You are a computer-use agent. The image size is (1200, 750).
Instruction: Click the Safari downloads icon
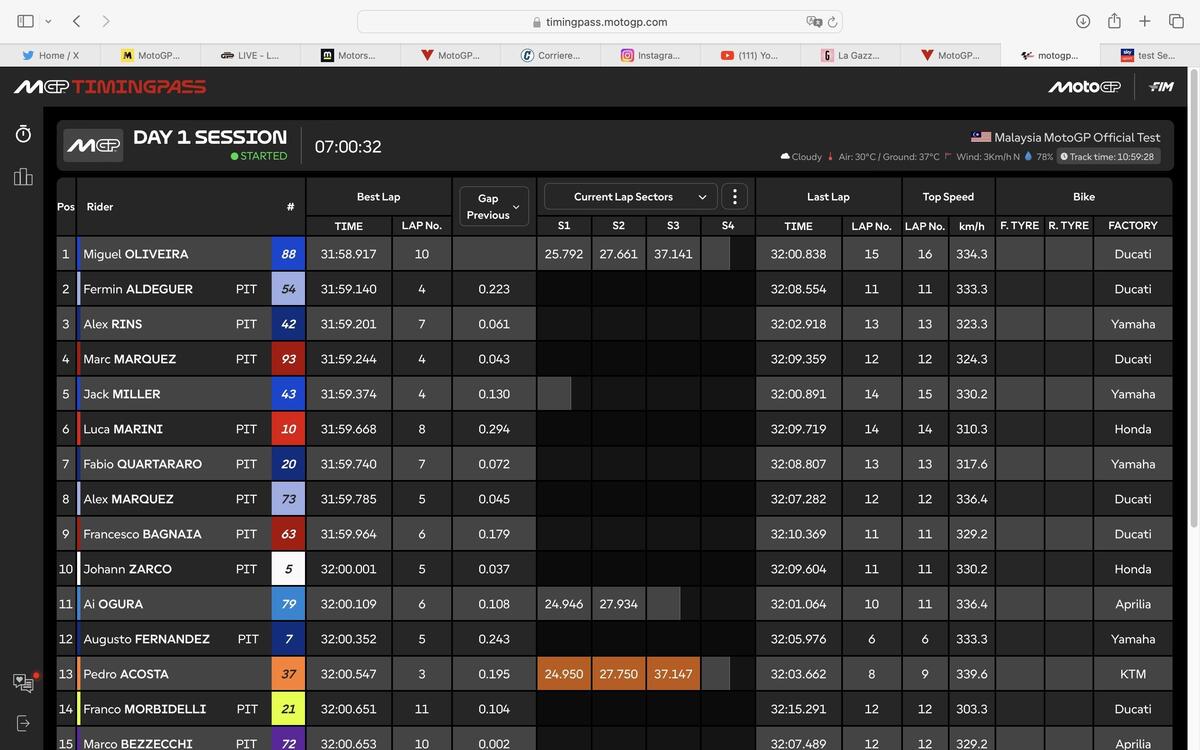click(x=1083, y=21)
